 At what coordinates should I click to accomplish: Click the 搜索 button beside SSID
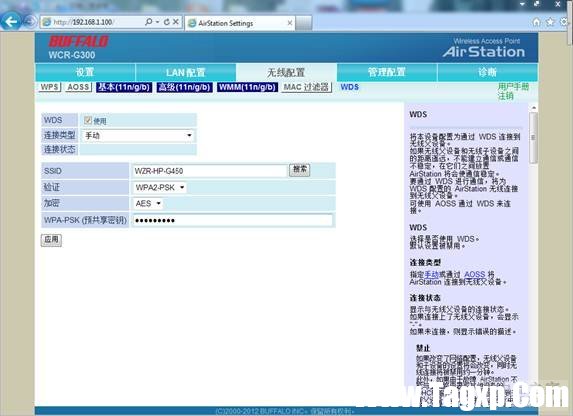click(300, 170)
